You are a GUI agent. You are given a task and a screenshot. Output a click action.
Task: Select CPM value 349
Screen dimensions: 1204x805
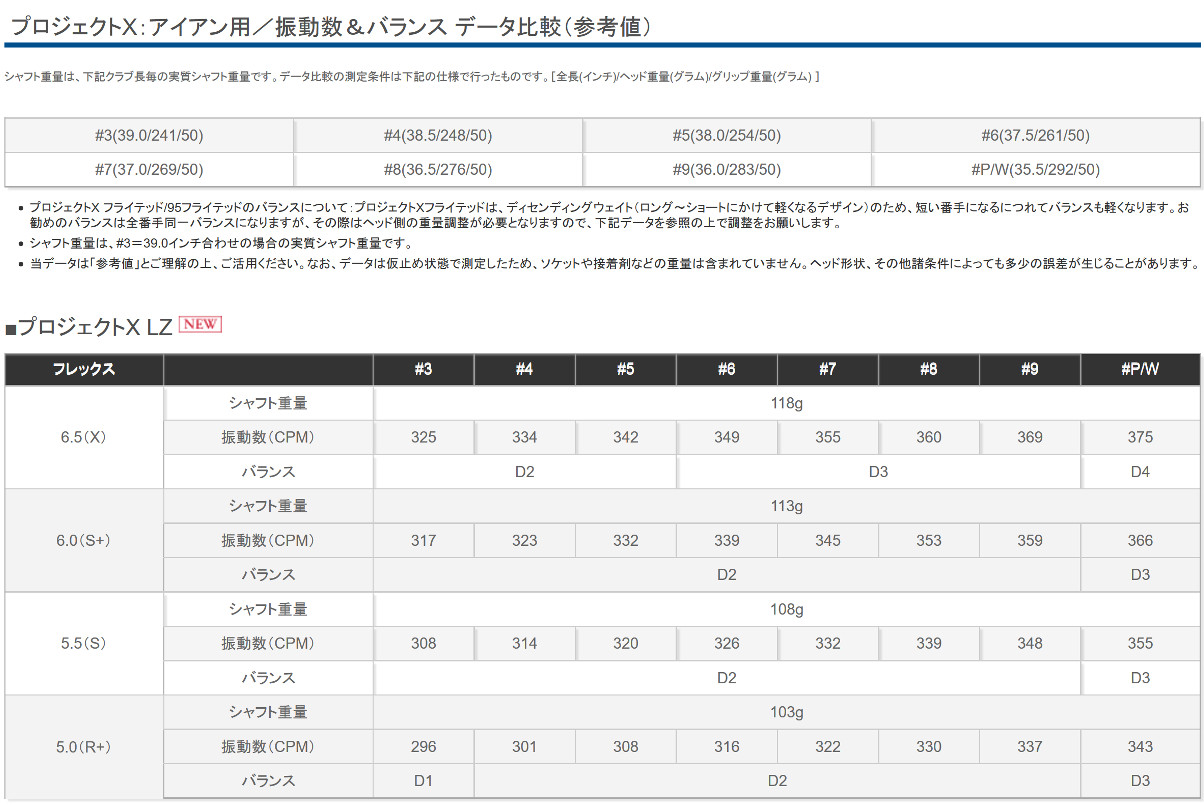(x=727, y=437)
